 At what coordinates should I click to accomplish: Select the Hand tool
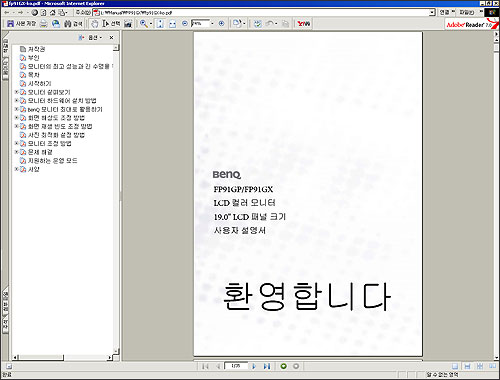[95, 24]
